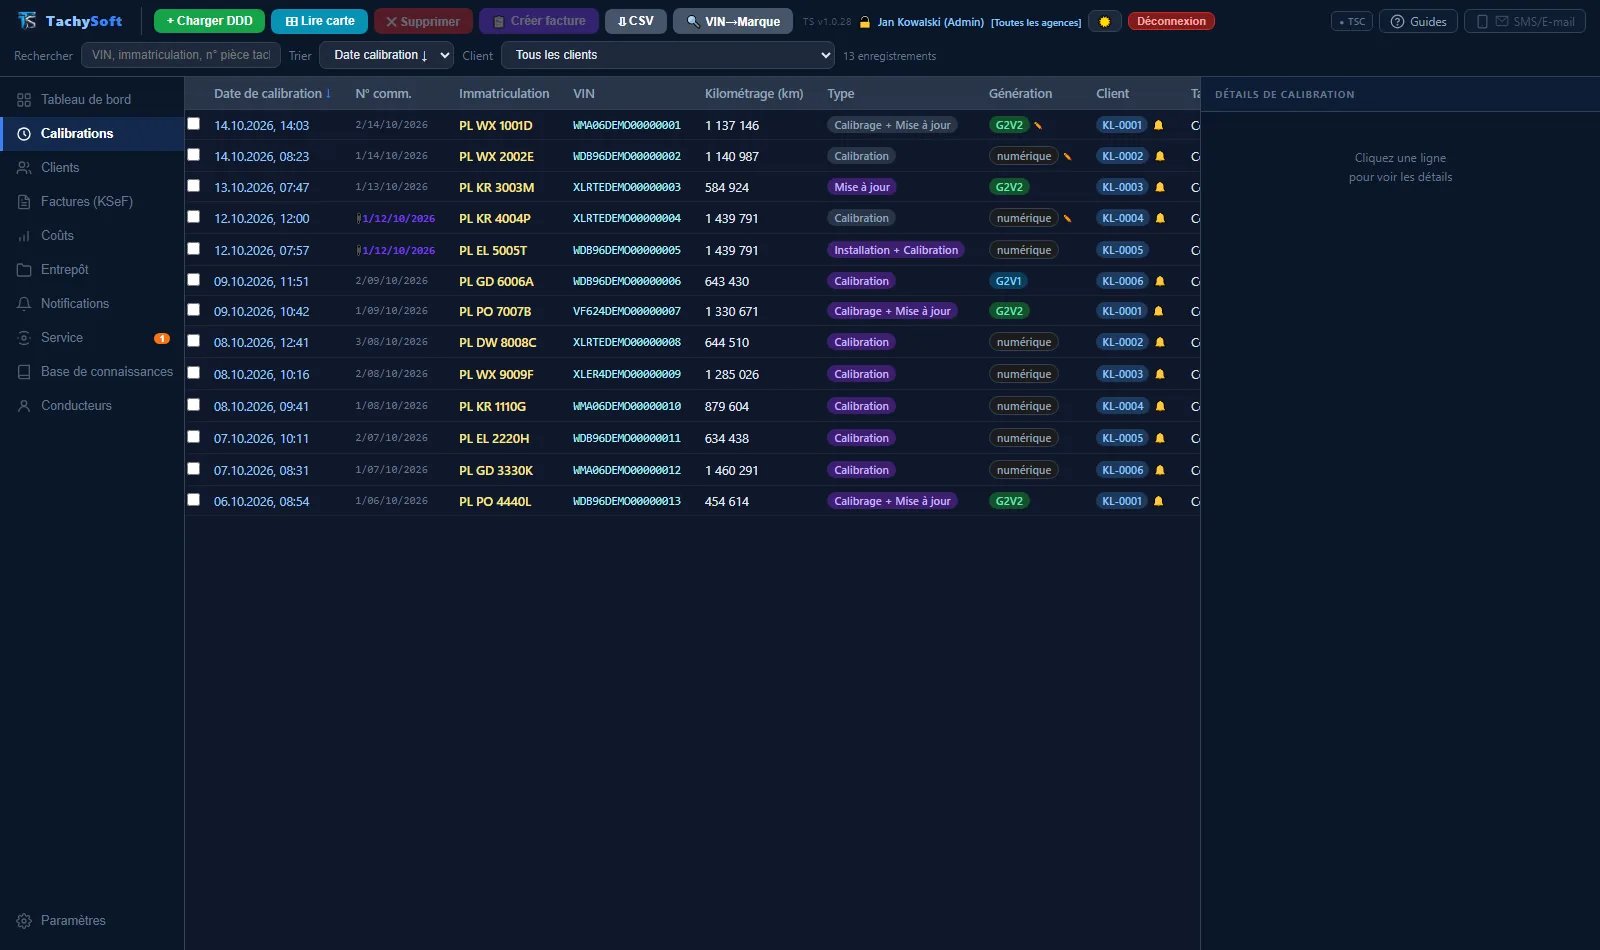This screenshot has width=1600, height=950.
Task: Click the Lire carte button
Action: point(320,21)
